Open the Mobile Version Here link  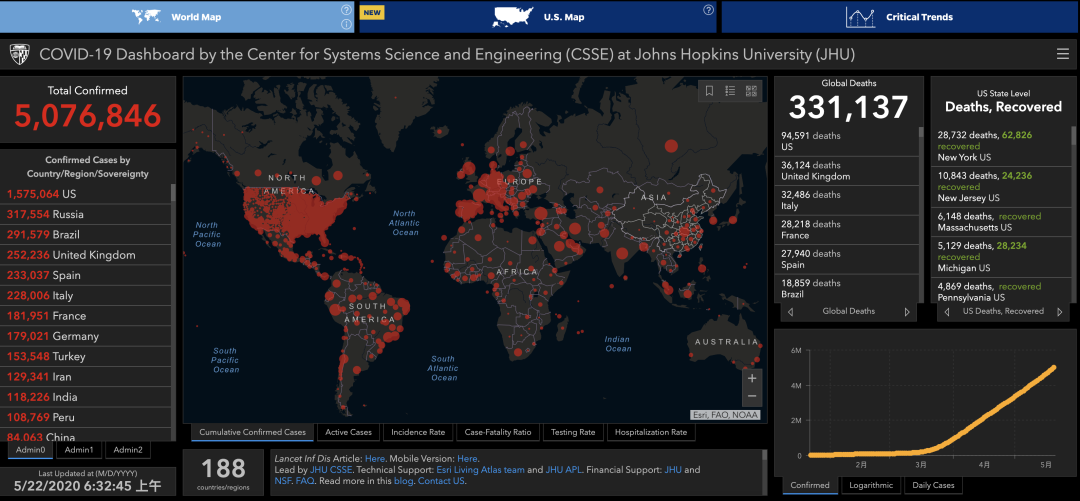point(468,458)
